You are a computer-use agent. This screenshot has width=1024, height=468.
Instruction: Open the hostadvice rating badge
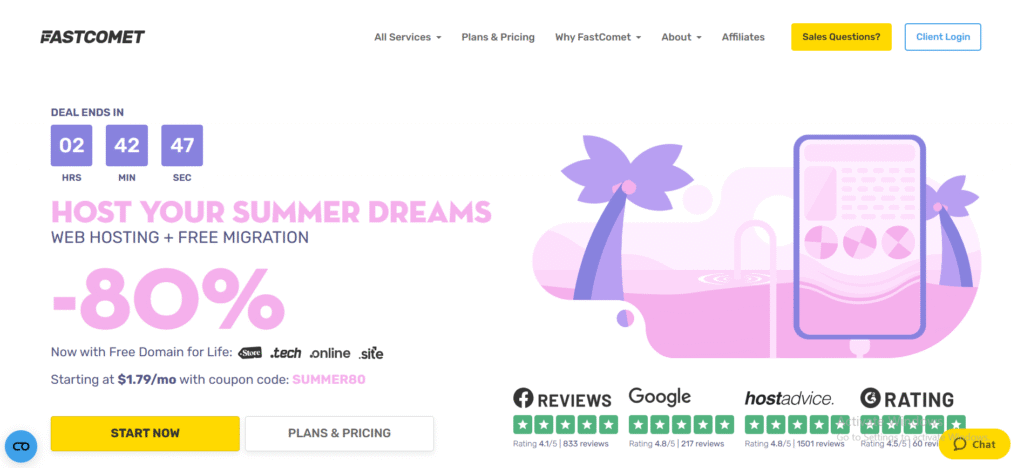coord(797,418)
